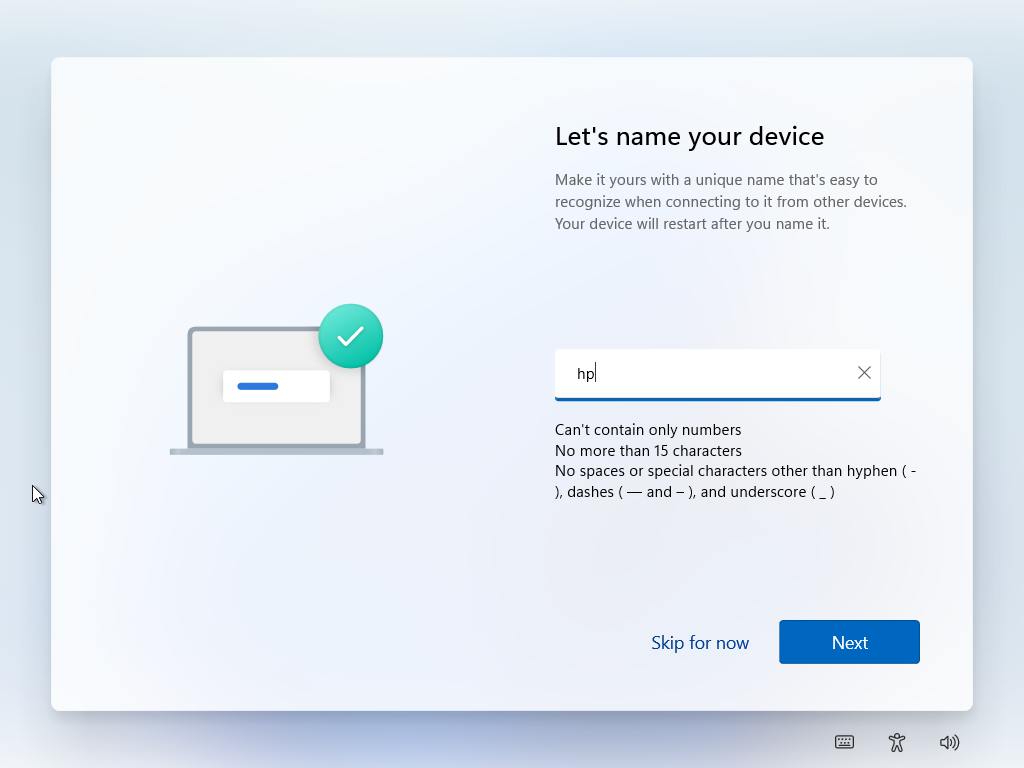Click the "Let's name your device" heading
The height and width of the screenshot is (768, 1024).
click(x=689, y=136)
